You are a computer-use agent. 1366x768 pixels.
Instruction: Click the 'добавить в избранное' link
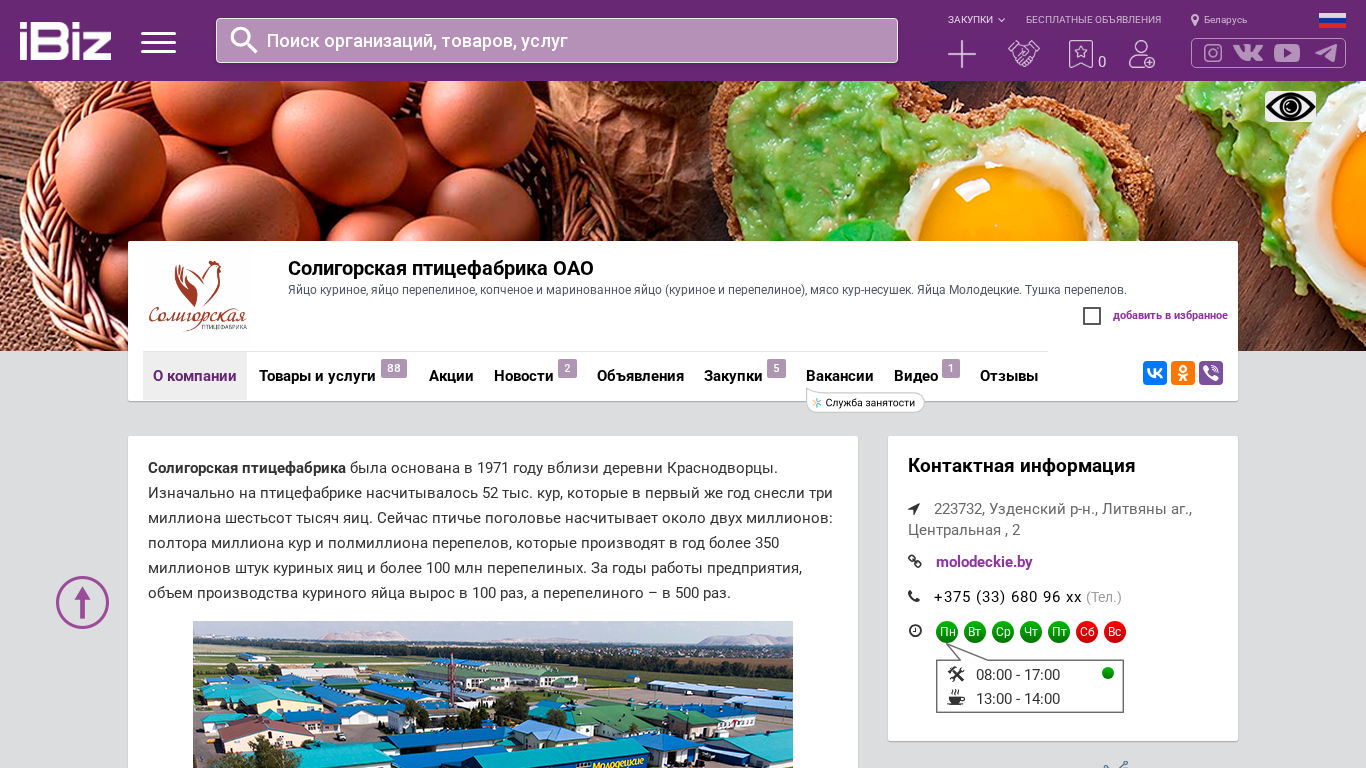pos(1170,316)
